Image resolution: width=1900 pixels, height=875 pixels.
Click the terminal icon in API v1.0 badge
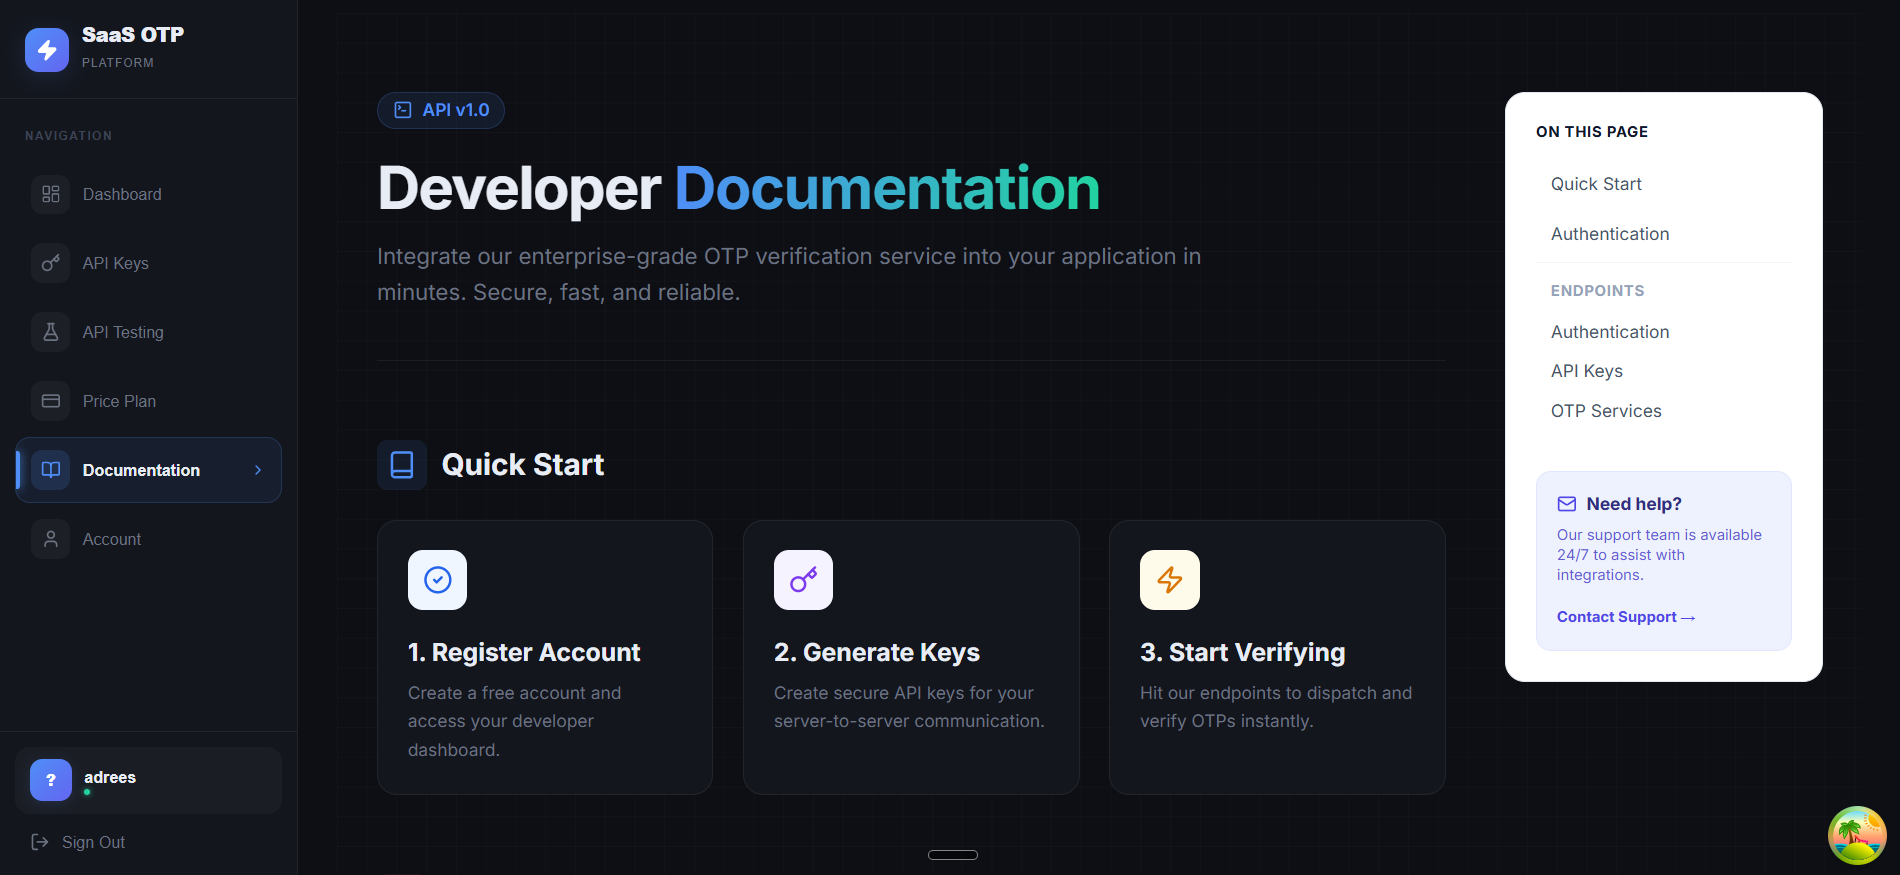pos(403,110)
